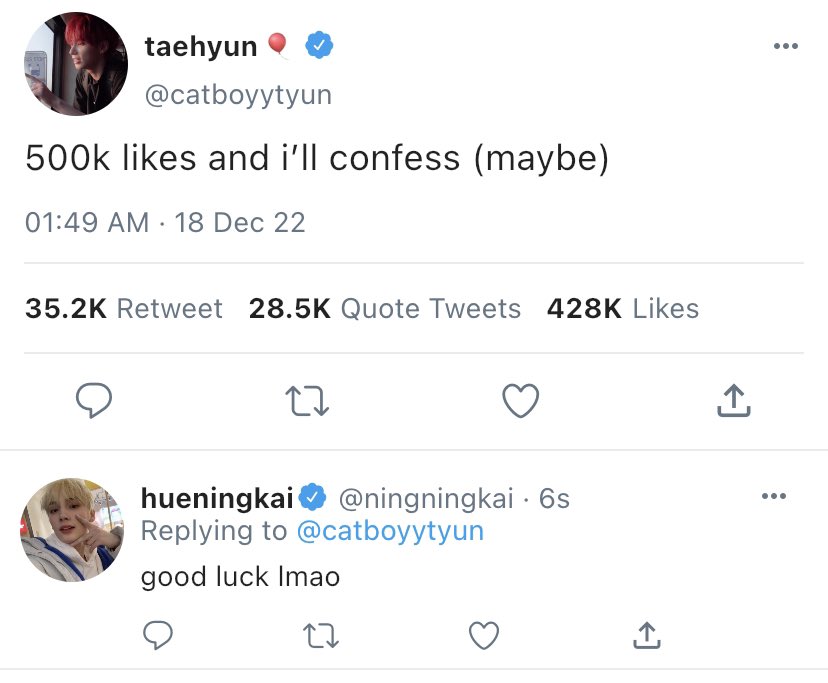View the 35.2K Retweet list

(124, 308)
